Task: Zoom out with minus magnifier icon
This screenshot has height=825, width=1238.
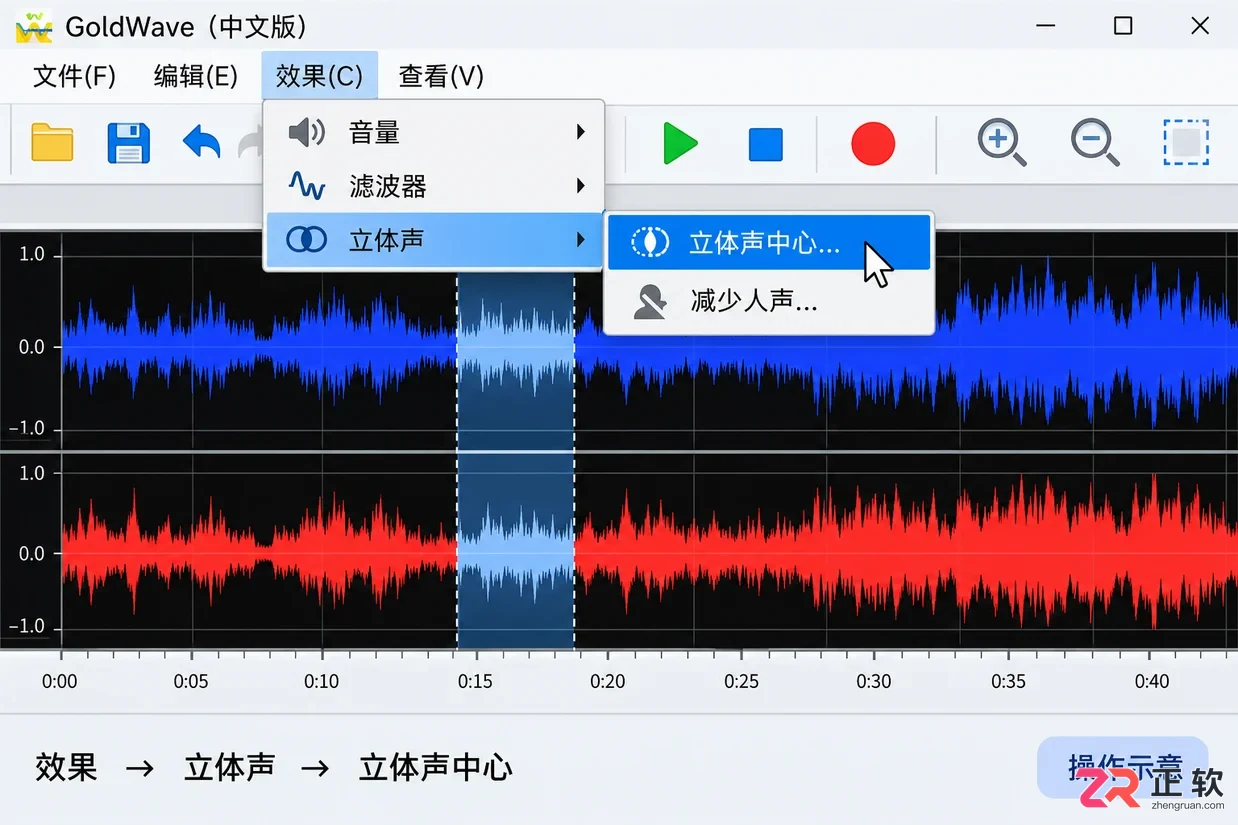Action: 1095,143
